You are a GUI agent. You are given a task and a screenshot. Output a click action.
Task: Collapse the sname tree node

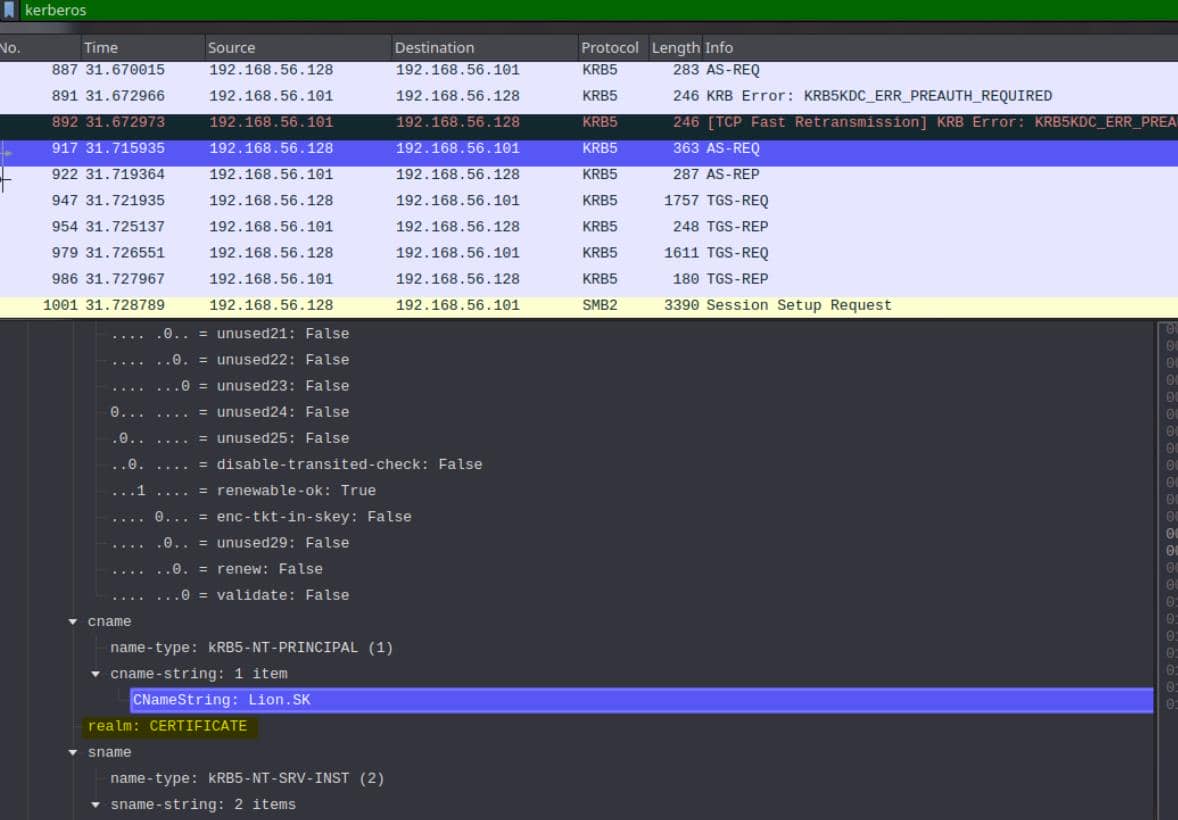[x=73, y=752]
